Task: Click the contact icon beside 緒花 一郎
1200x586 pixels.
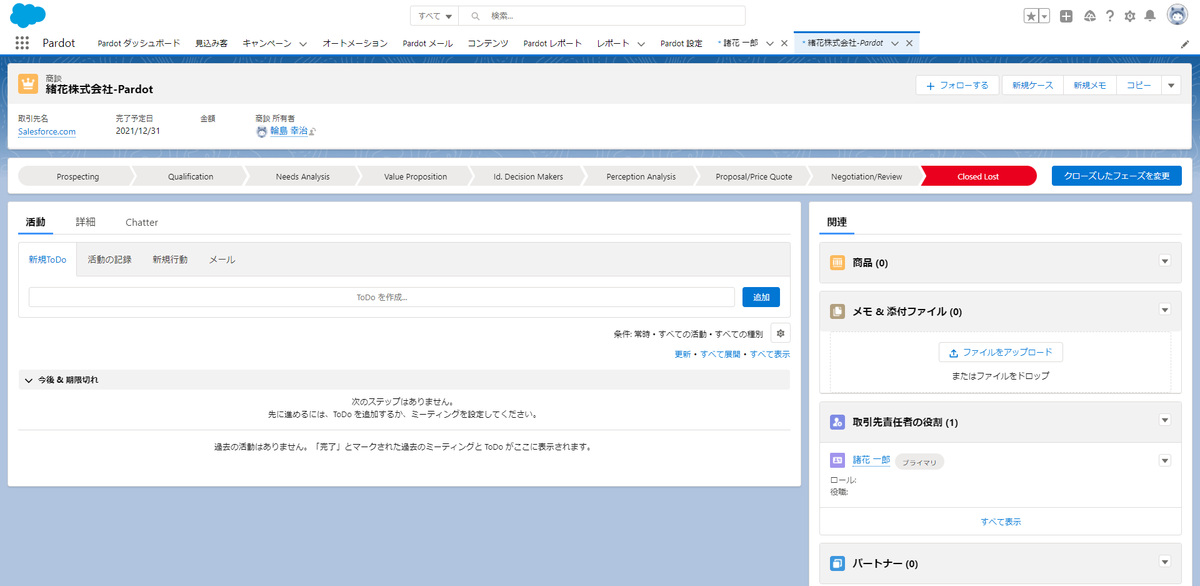Action: [x=838, y=460]
